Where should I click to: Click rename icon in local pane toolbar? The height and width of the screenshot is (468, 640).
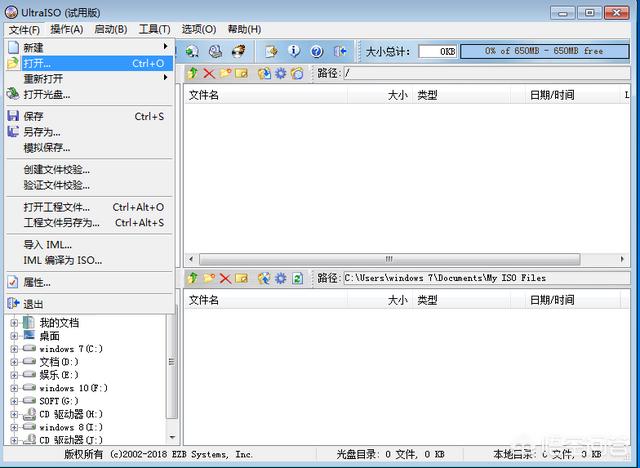242,278
